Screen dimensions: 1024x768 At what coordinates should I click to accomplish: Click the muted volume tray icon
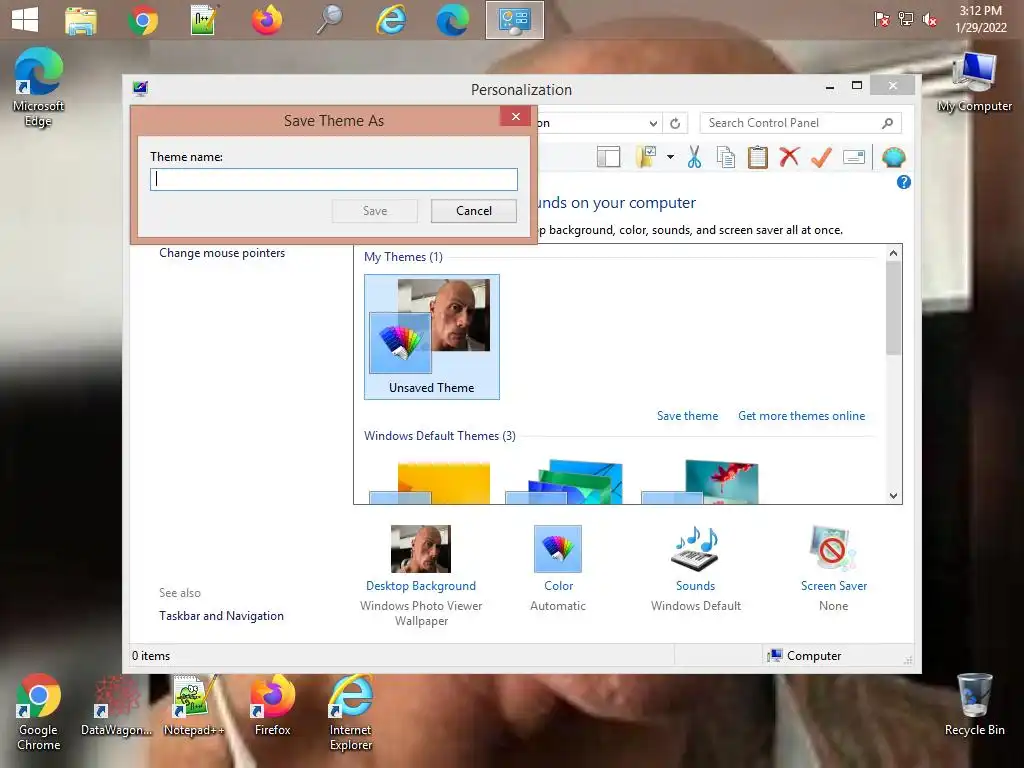point(930,20)
